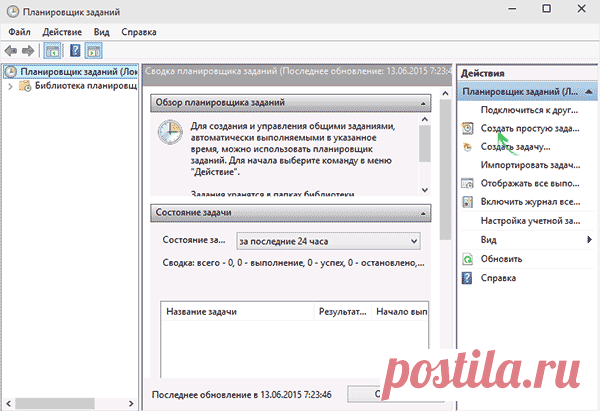Image resolution: width=600 pixels, height=411 pixels.
Task: Select Библиотека планировщика tree item
Action: coord(86,86)
